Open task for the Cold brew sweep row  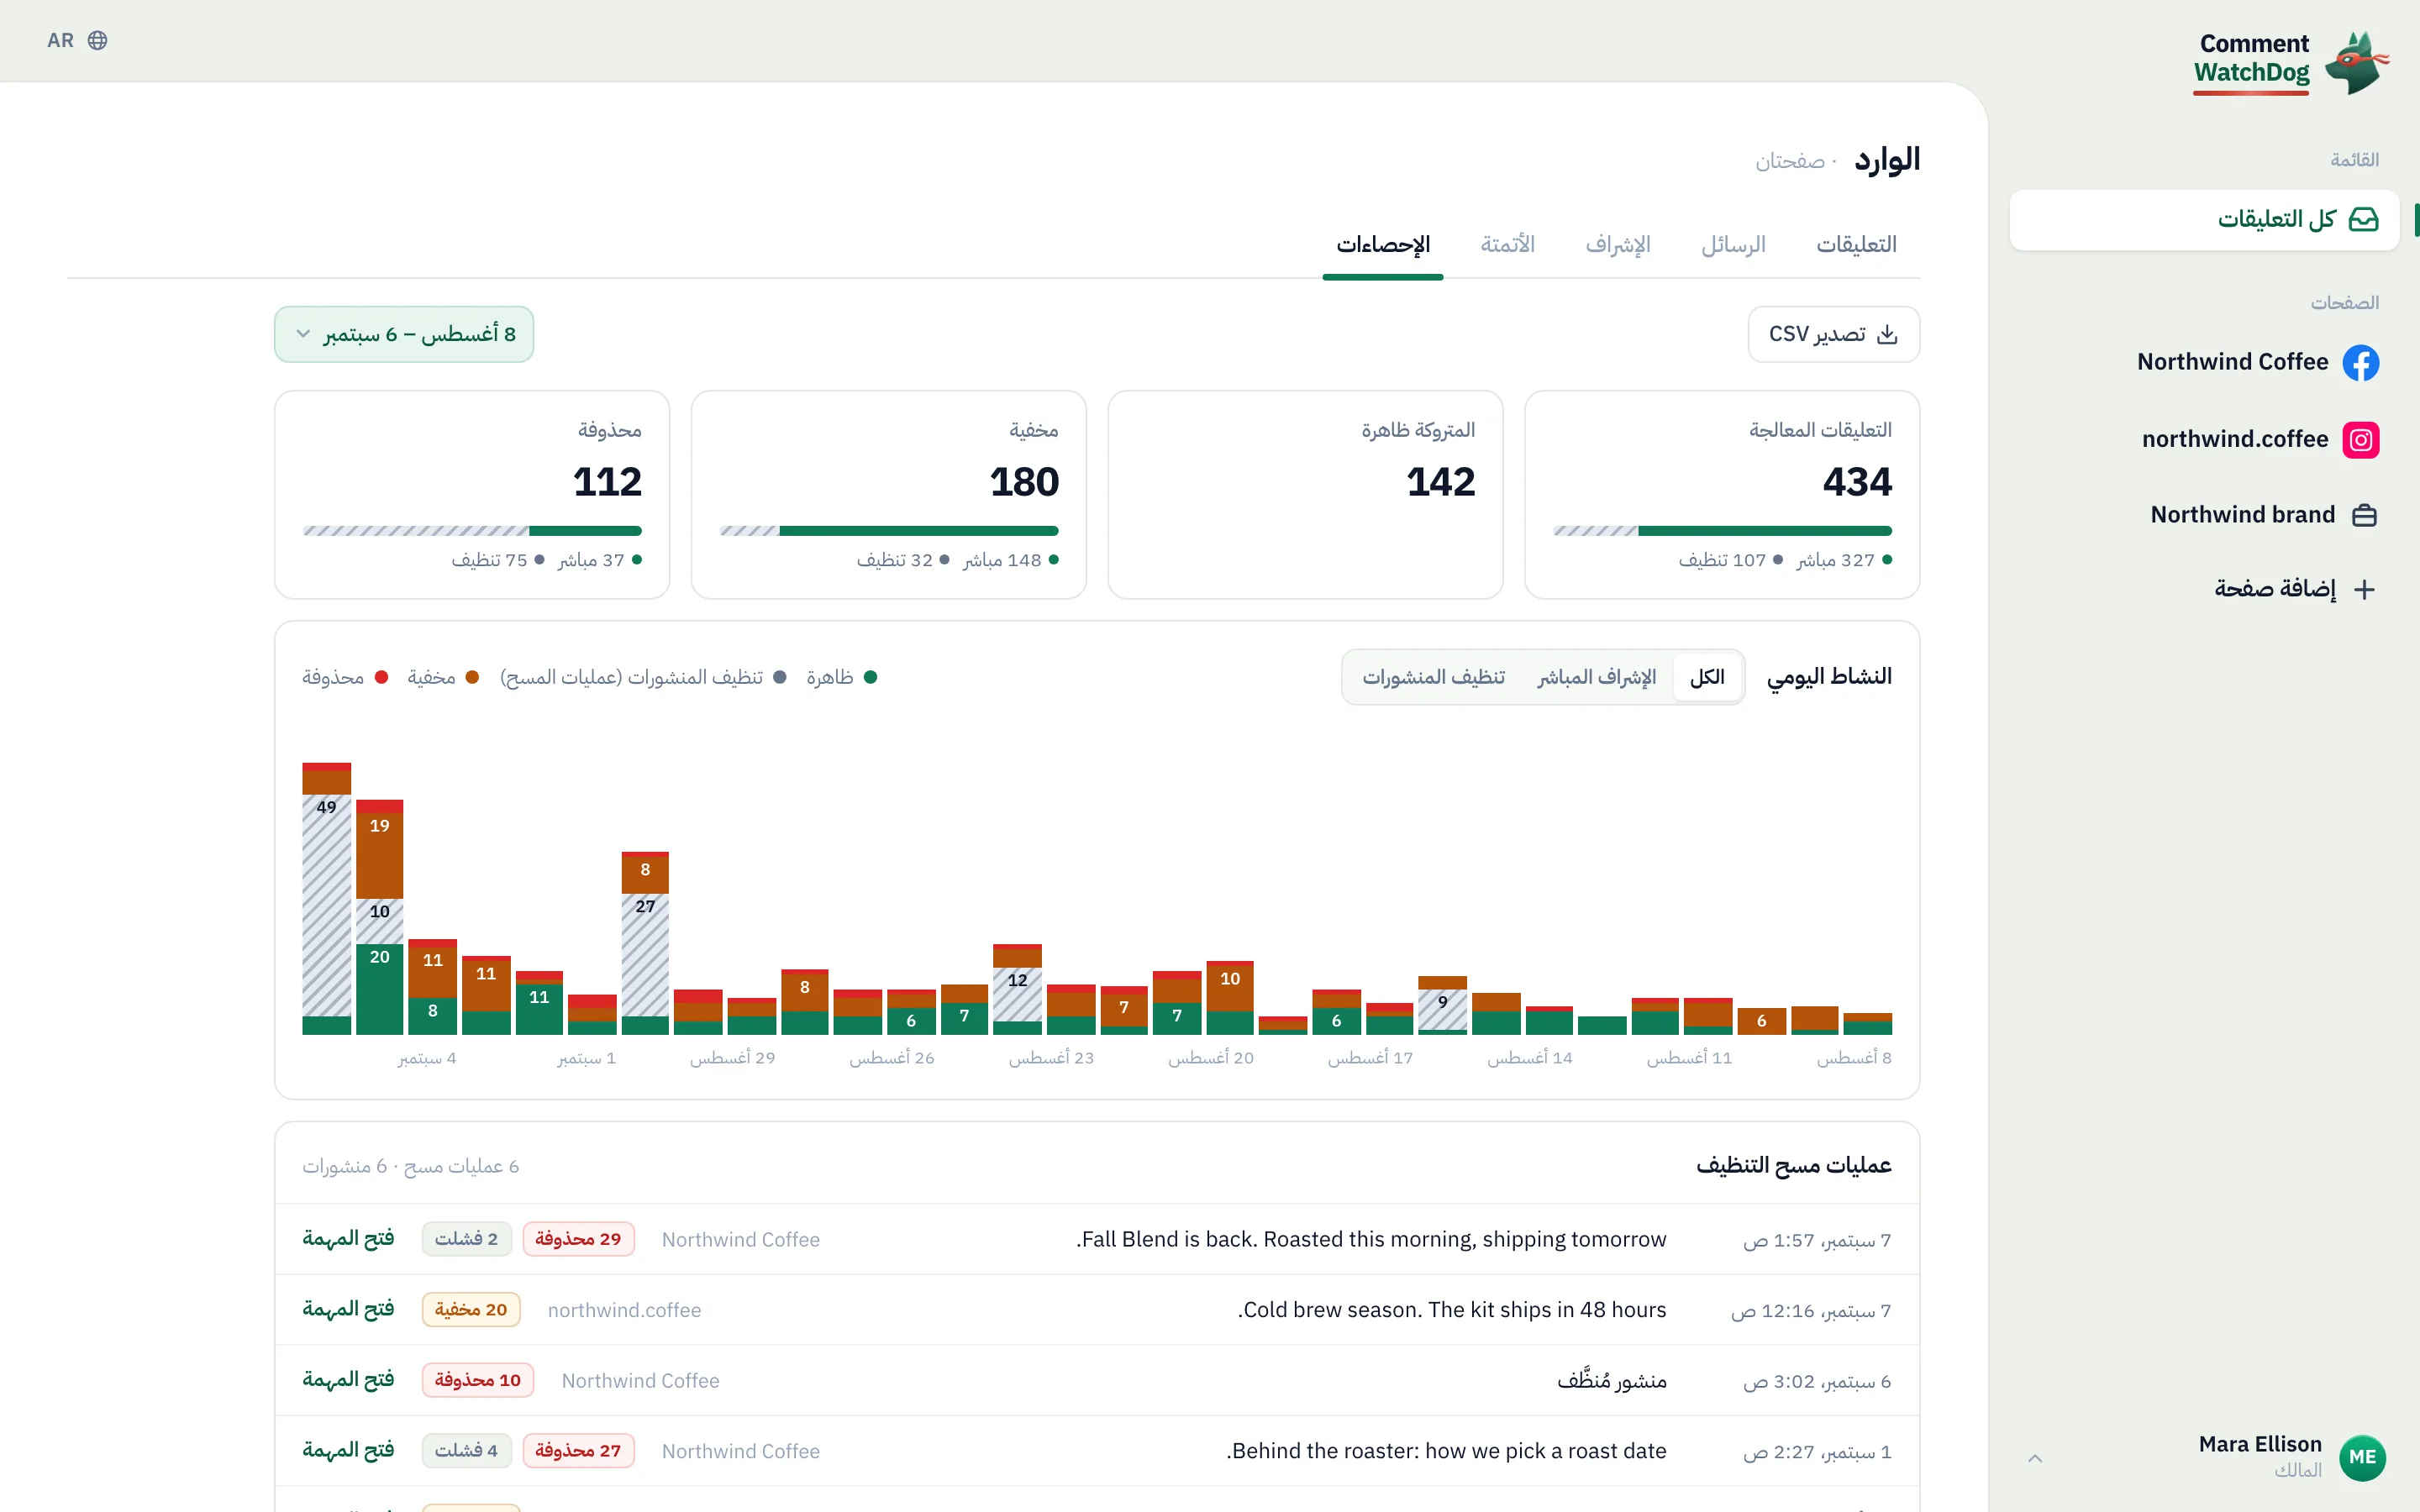pos(348,1310)
